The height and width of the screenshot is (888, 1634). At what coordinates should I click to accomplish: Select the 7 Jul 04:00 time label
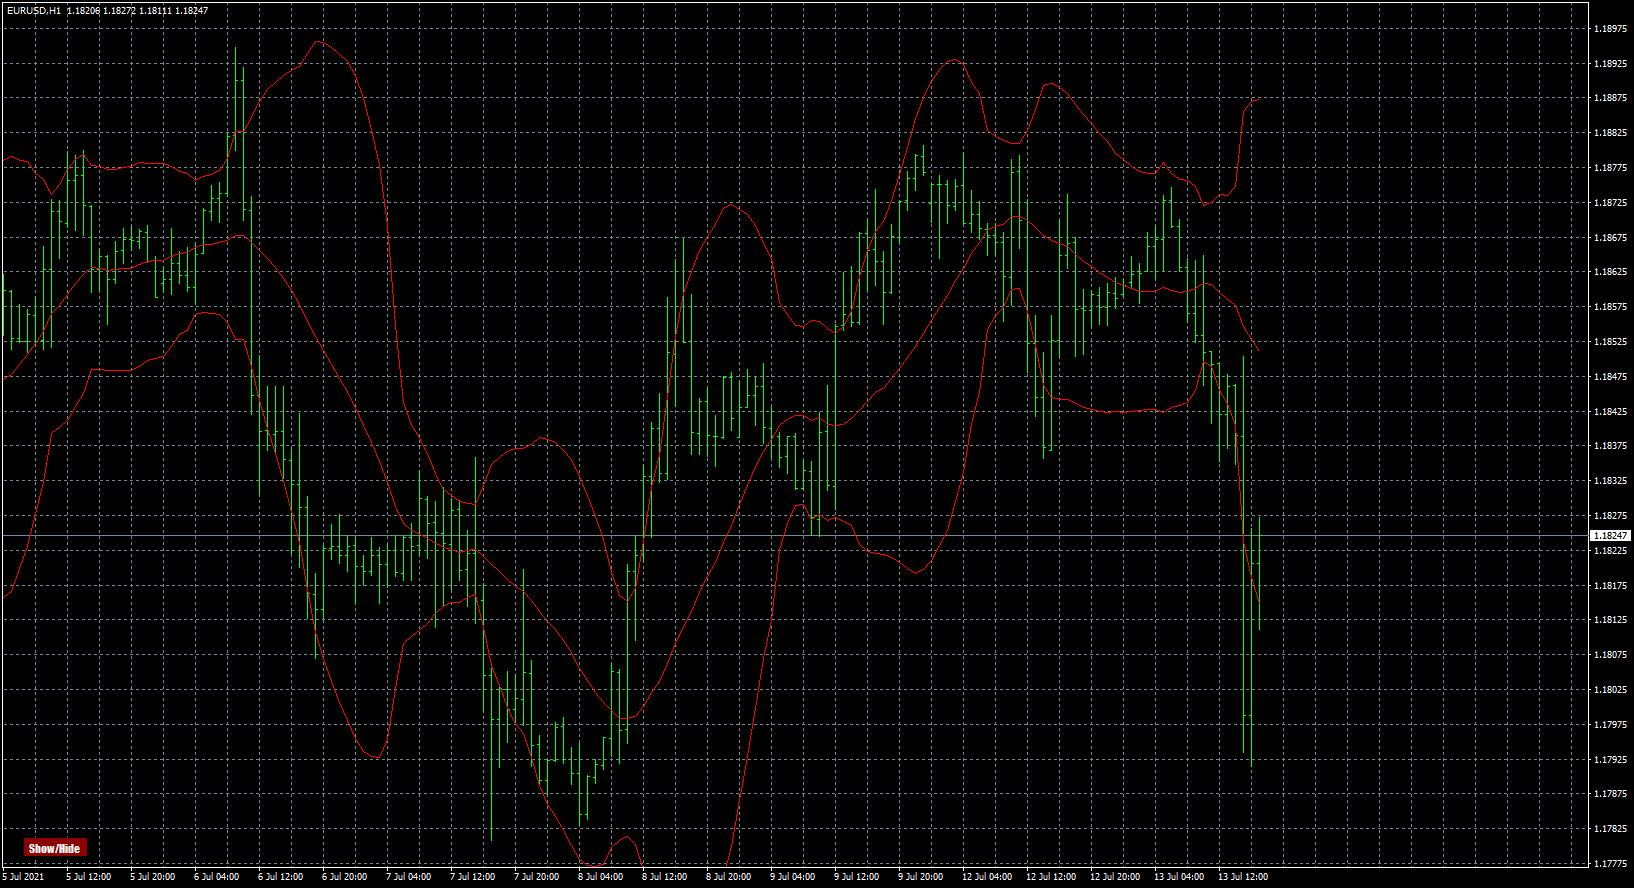408,877
